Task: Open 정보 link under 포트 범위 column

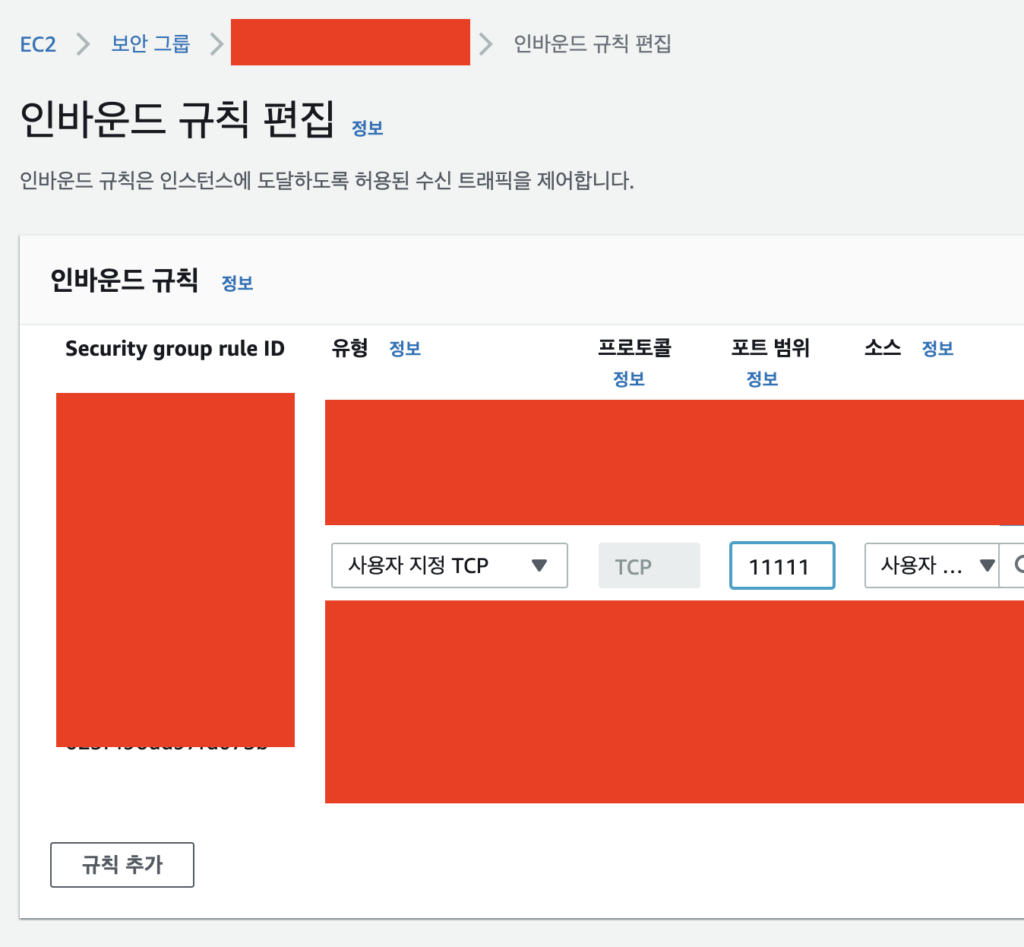Action: pos(762,379)
